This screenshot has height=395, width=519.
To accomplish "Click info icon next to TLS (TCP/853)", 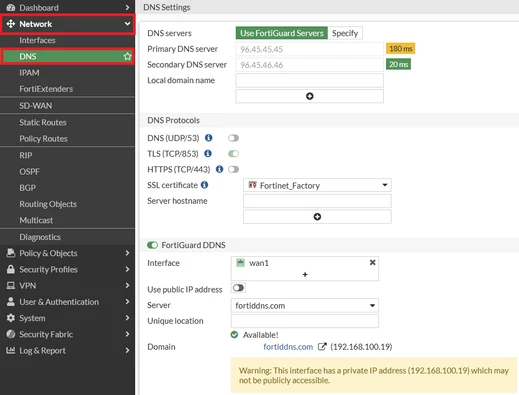I will tap(208, 153).
